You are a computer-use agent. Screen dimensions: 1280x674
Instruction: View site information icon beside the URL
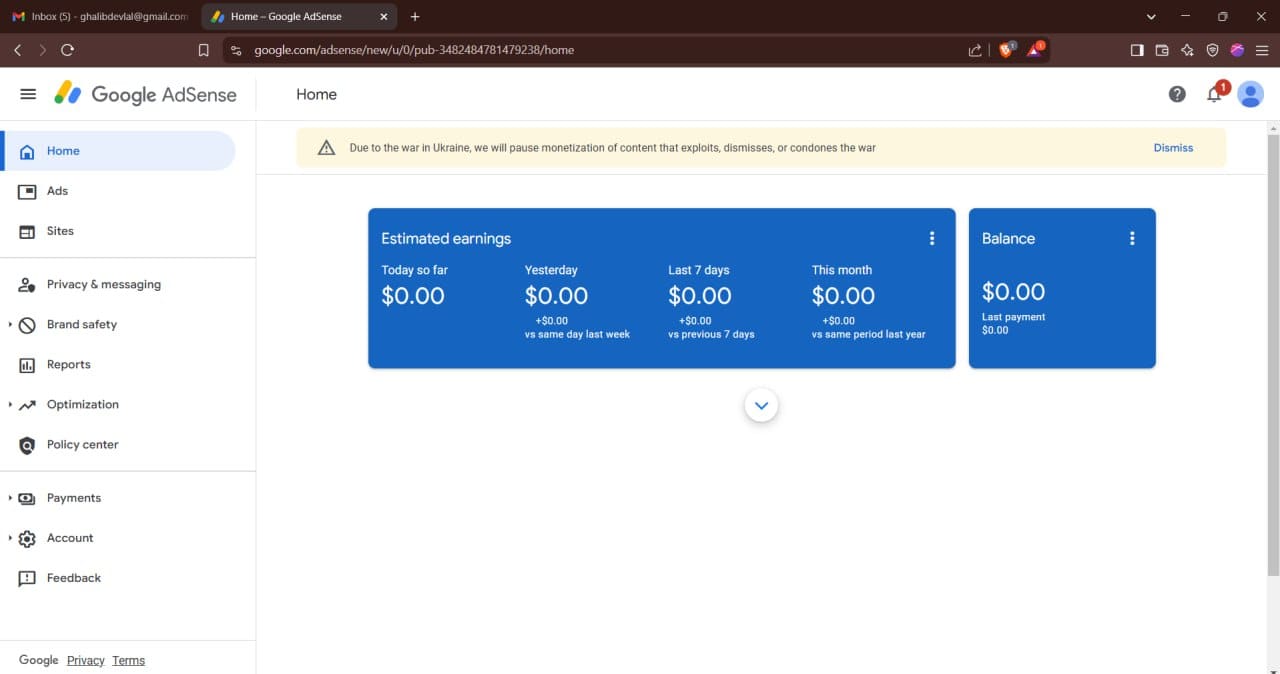[x=236, y=50]
